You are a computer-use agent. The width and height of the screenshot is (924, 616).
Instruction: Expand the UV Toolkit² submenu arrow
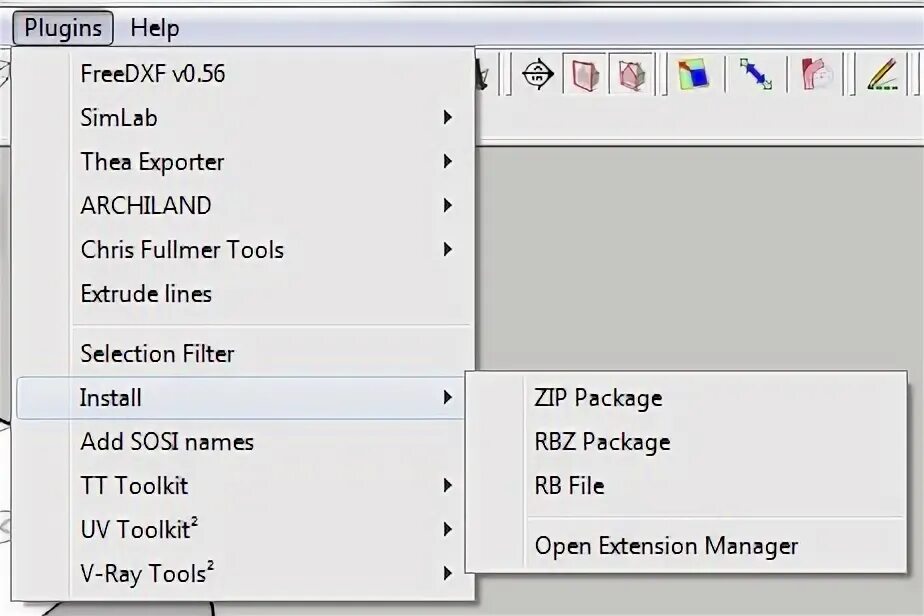tap(448, 529)
